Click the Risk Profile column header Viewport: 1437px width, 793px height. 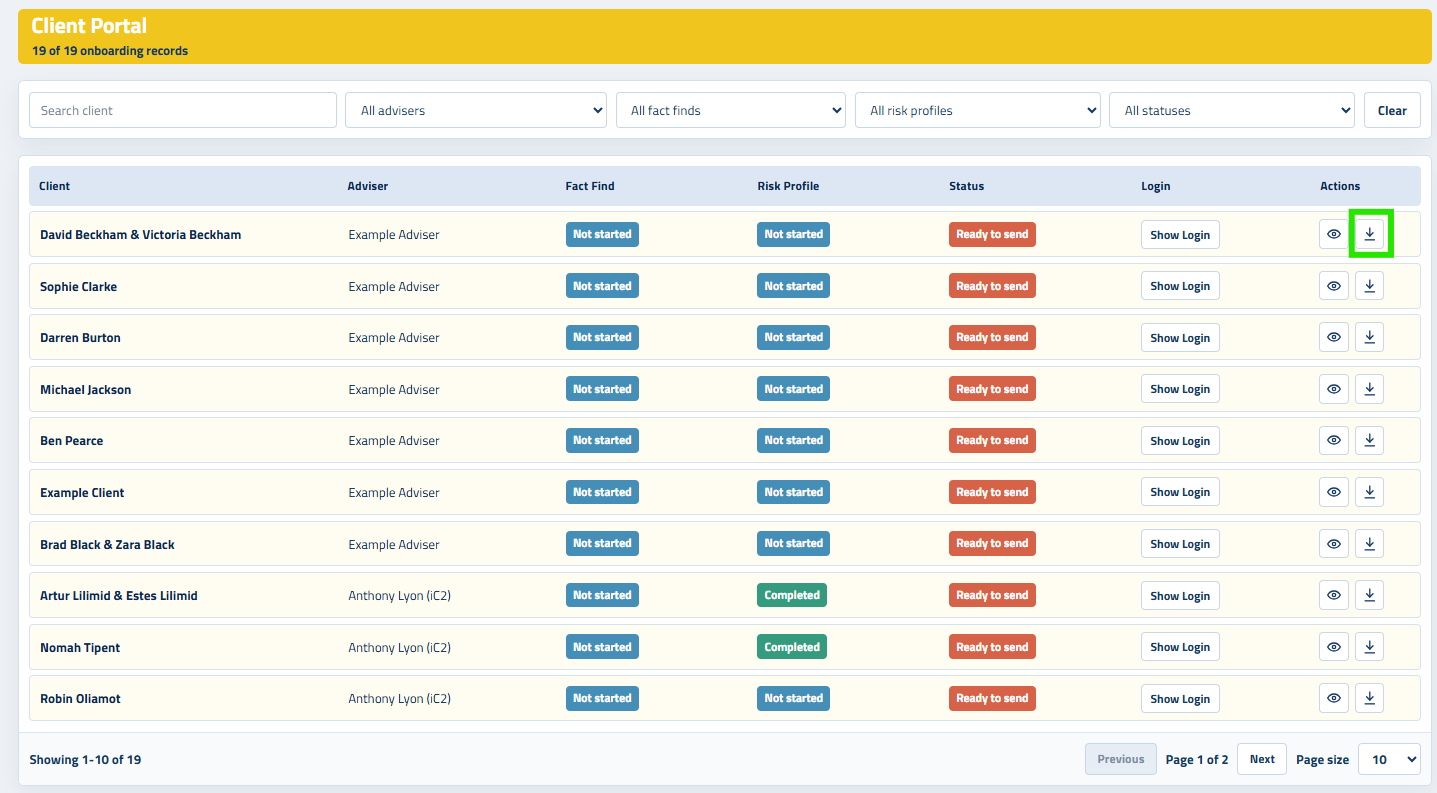790,186
